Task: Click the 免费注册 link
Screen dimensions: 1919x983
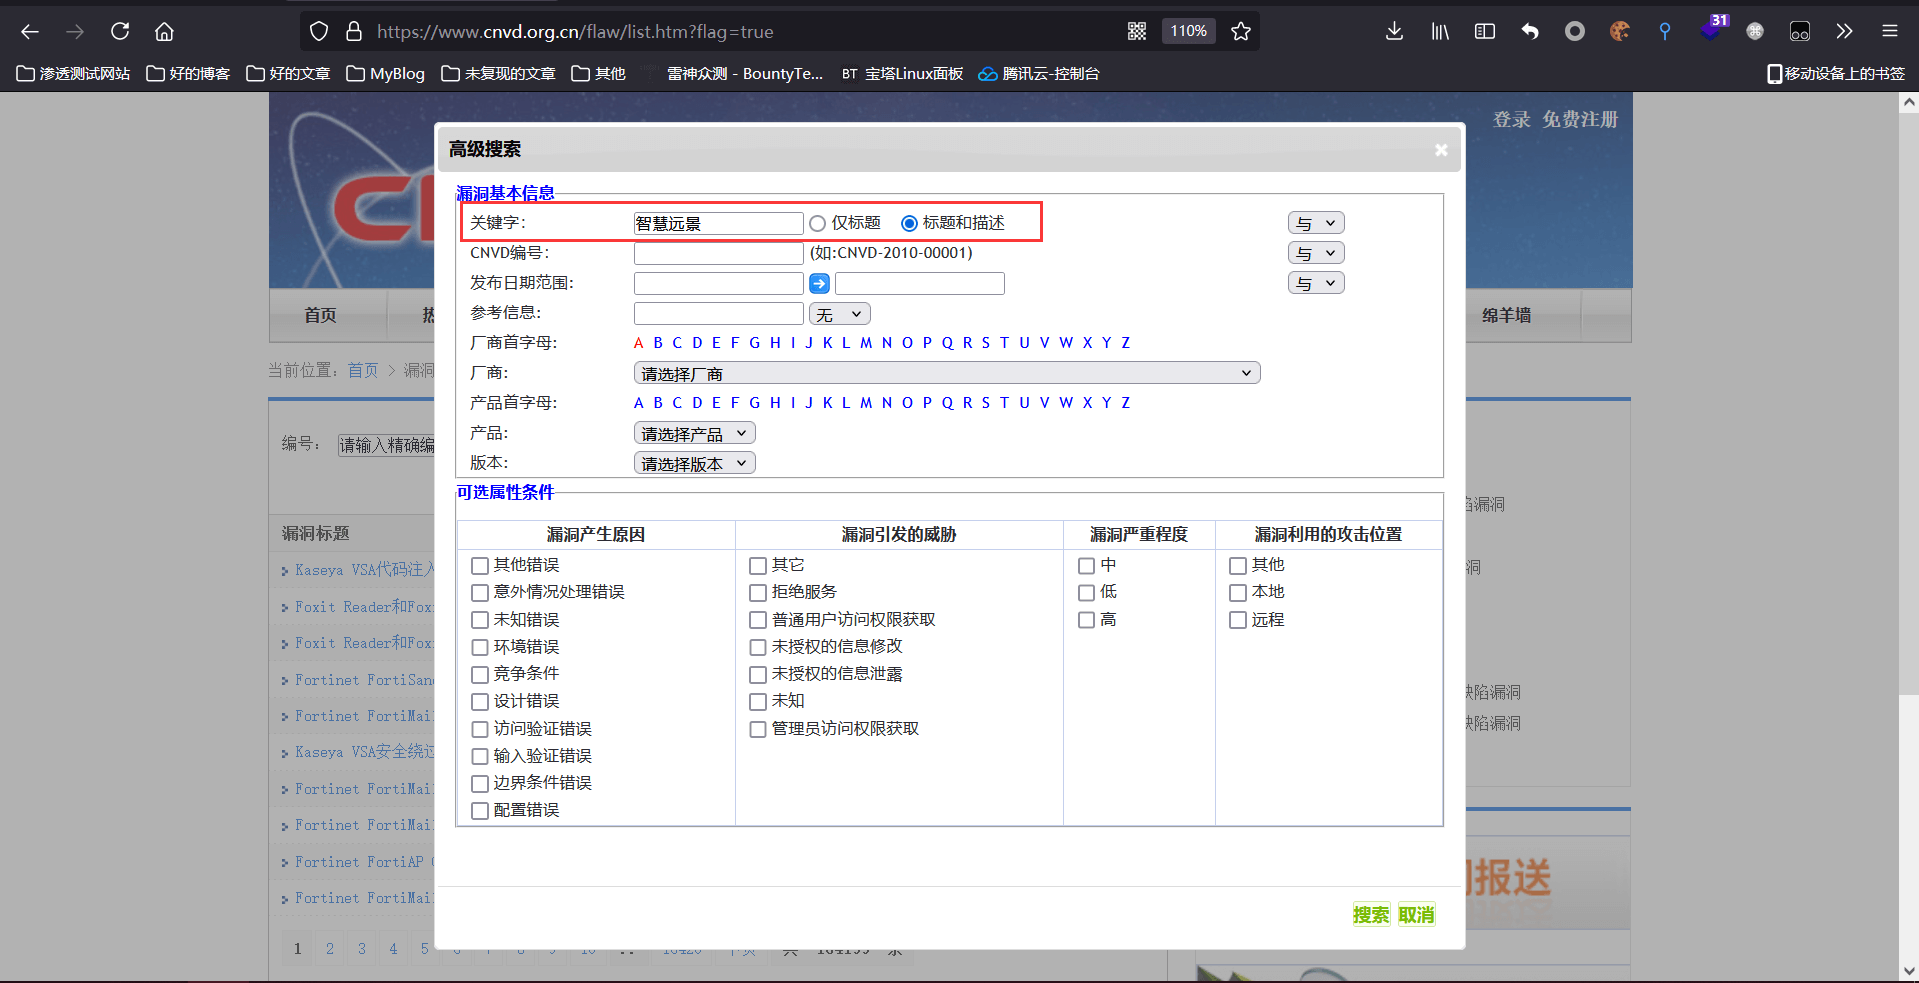Action: (x=1580, y=119)
